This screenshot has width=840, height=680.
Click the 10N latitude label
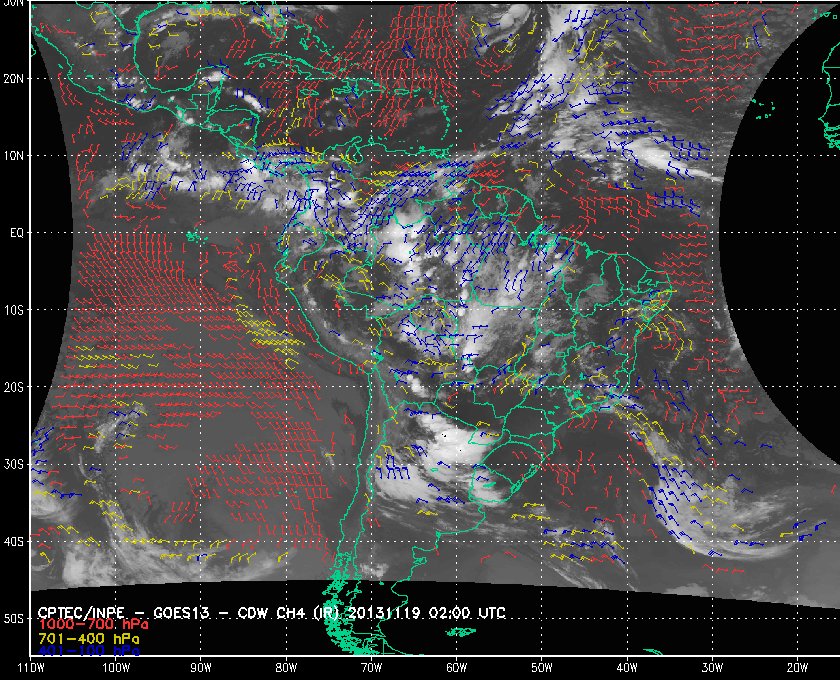13,156
